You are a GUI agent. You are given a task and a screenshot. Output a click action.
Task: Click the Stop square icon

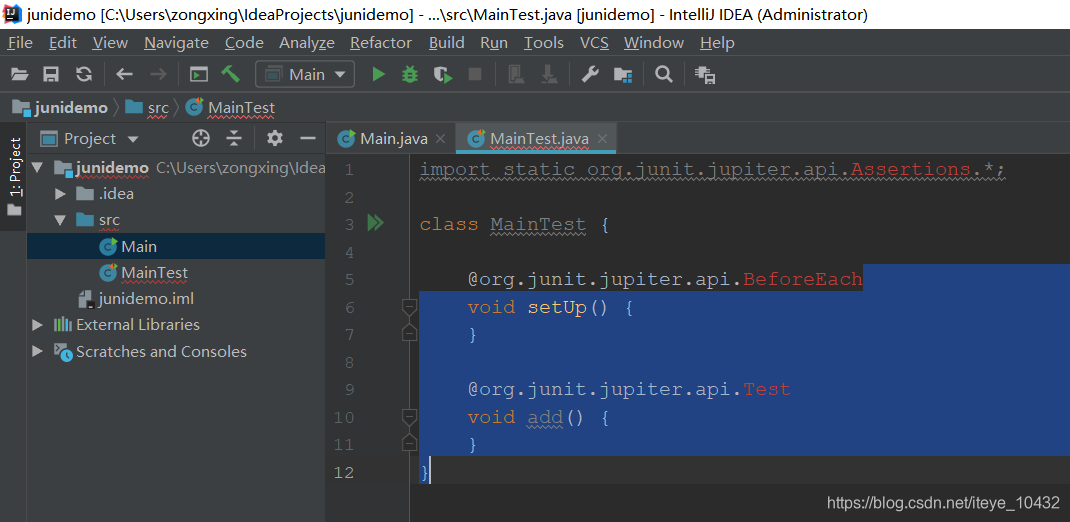pyautogui.click(x=475, y=74)
